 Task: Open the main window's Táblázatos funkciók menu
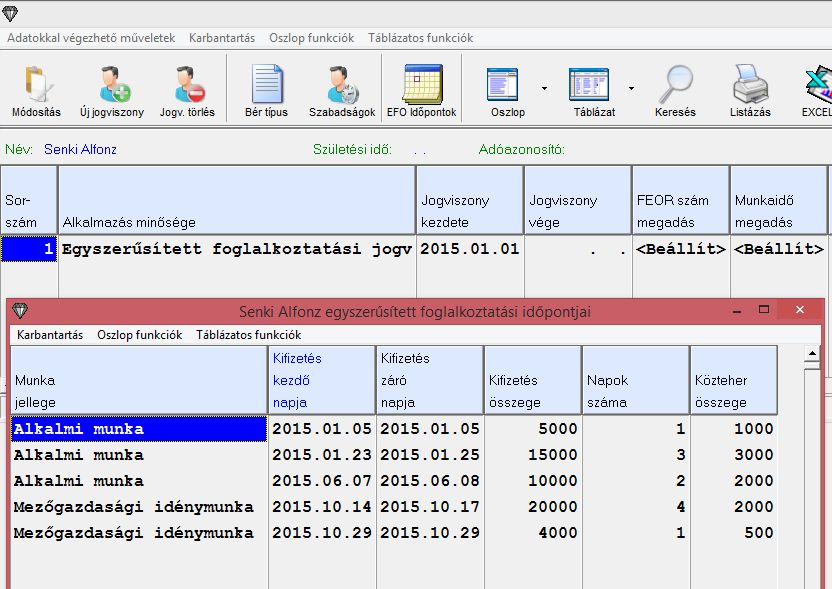[420, 38]
